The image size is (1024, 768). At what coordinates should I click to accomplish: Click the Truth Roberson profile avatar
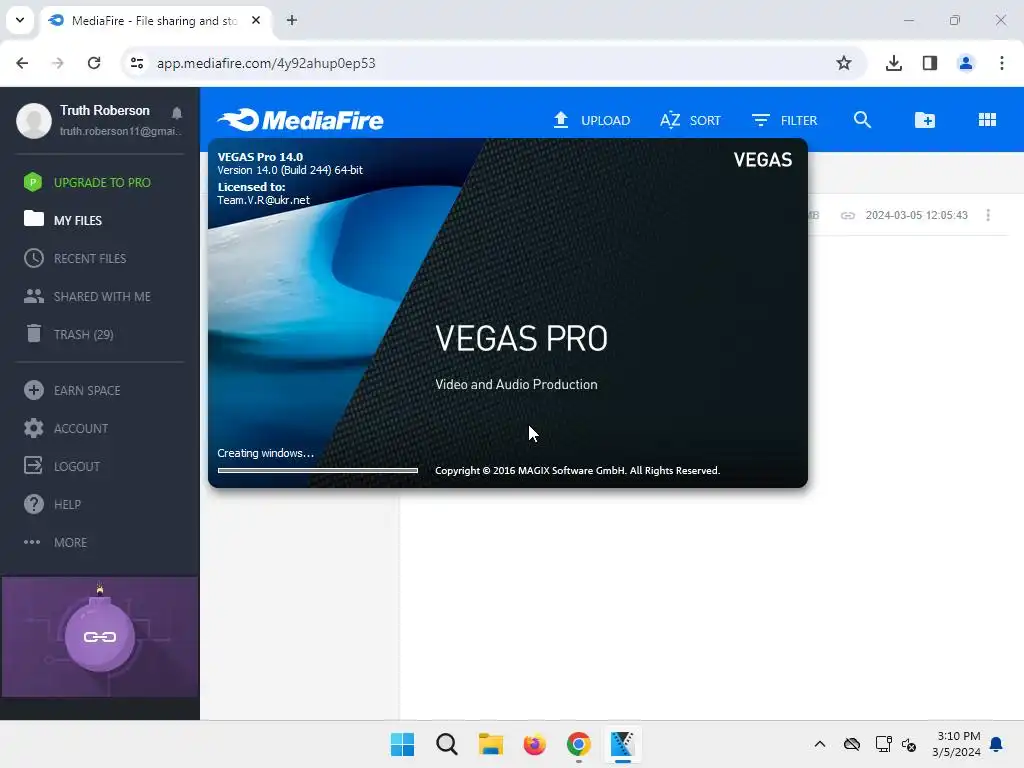[x=34, y=120]
